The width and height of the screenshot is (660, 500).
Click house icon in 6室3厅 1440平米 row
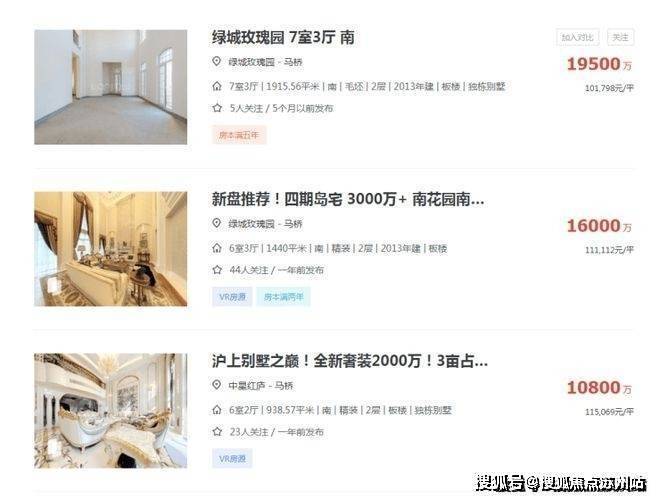tap(216, 248)
